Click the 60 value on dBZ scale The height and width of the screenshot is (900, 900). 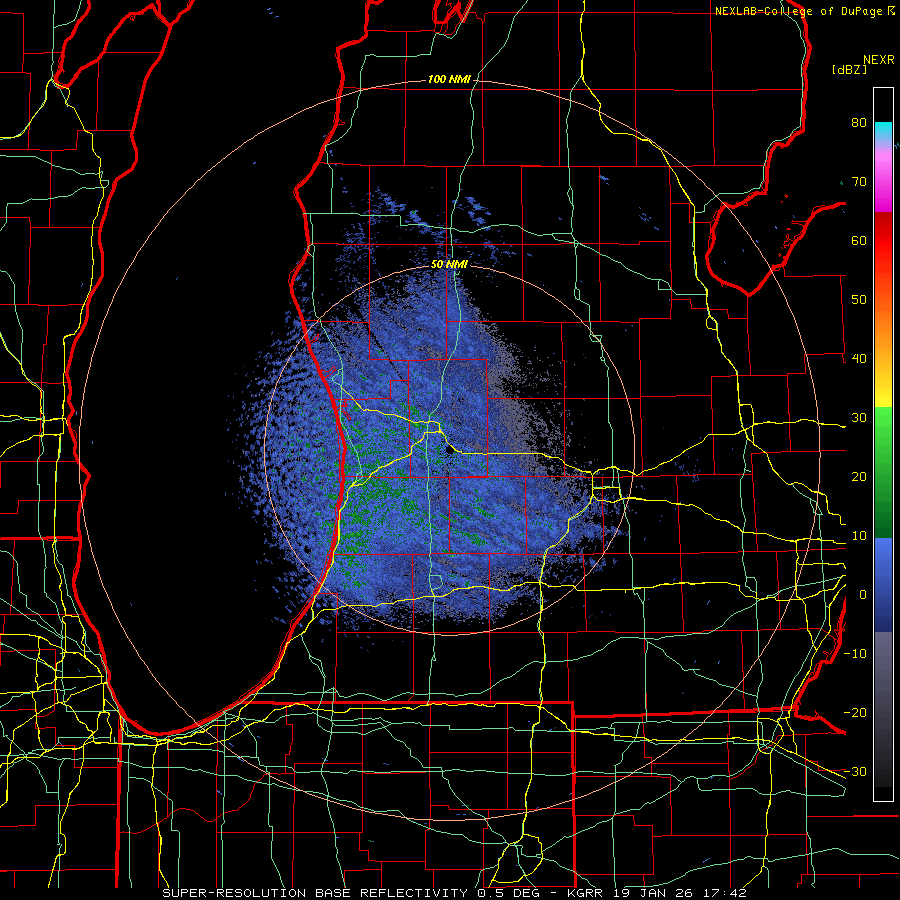pyautogui.click(x=859, y=240)
